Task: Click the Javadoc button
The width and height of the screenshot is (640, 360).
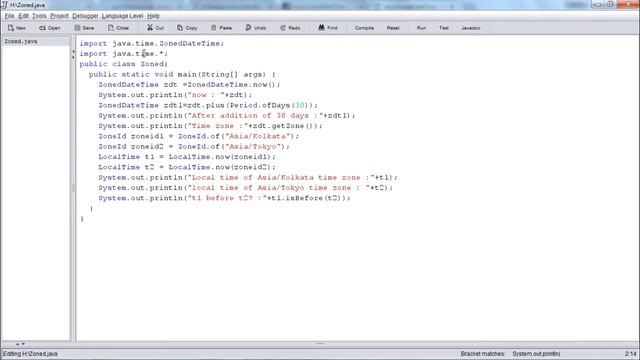Action: point(471,28)
